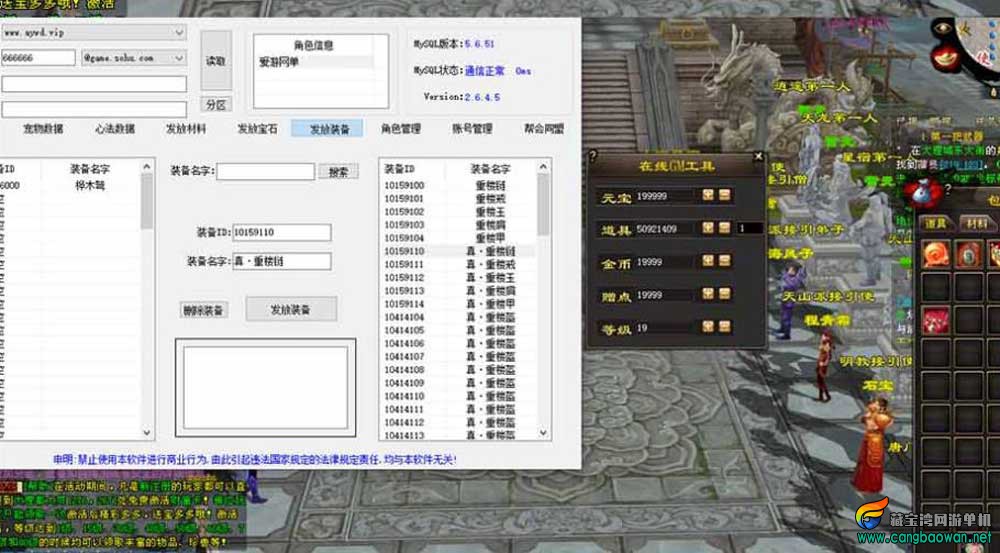Switch to the 帮会同盟 tab
Viewport: 1000px width, 553px height.
(544, 128)
